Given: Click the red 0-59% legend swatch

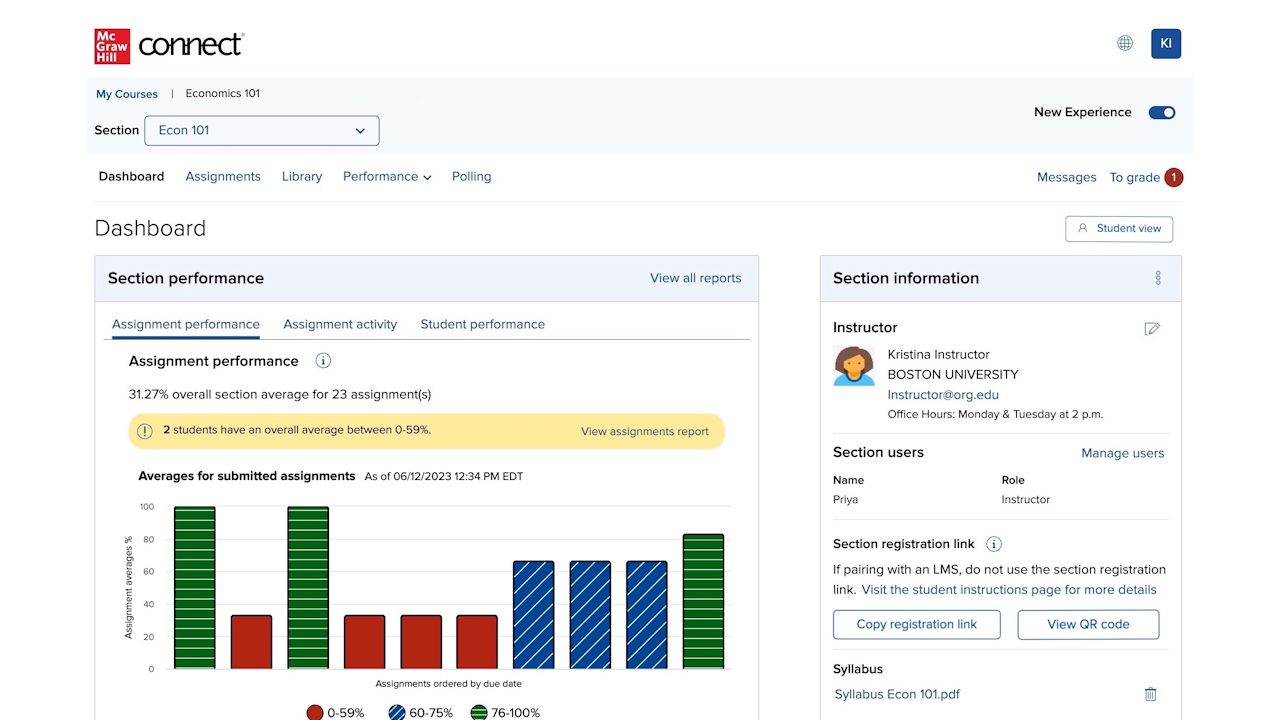Looking at the screenshot, I should click(315, 713).
